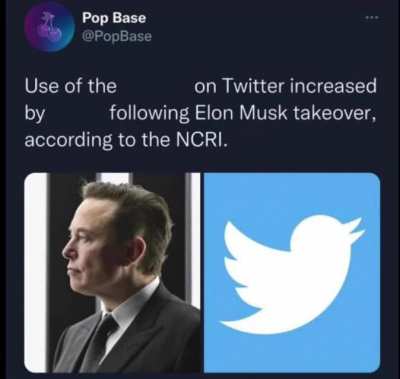Open the @PopBase handle link
Image resolution: width=400 pixels, height=379 pixels.
click(117, 36)
